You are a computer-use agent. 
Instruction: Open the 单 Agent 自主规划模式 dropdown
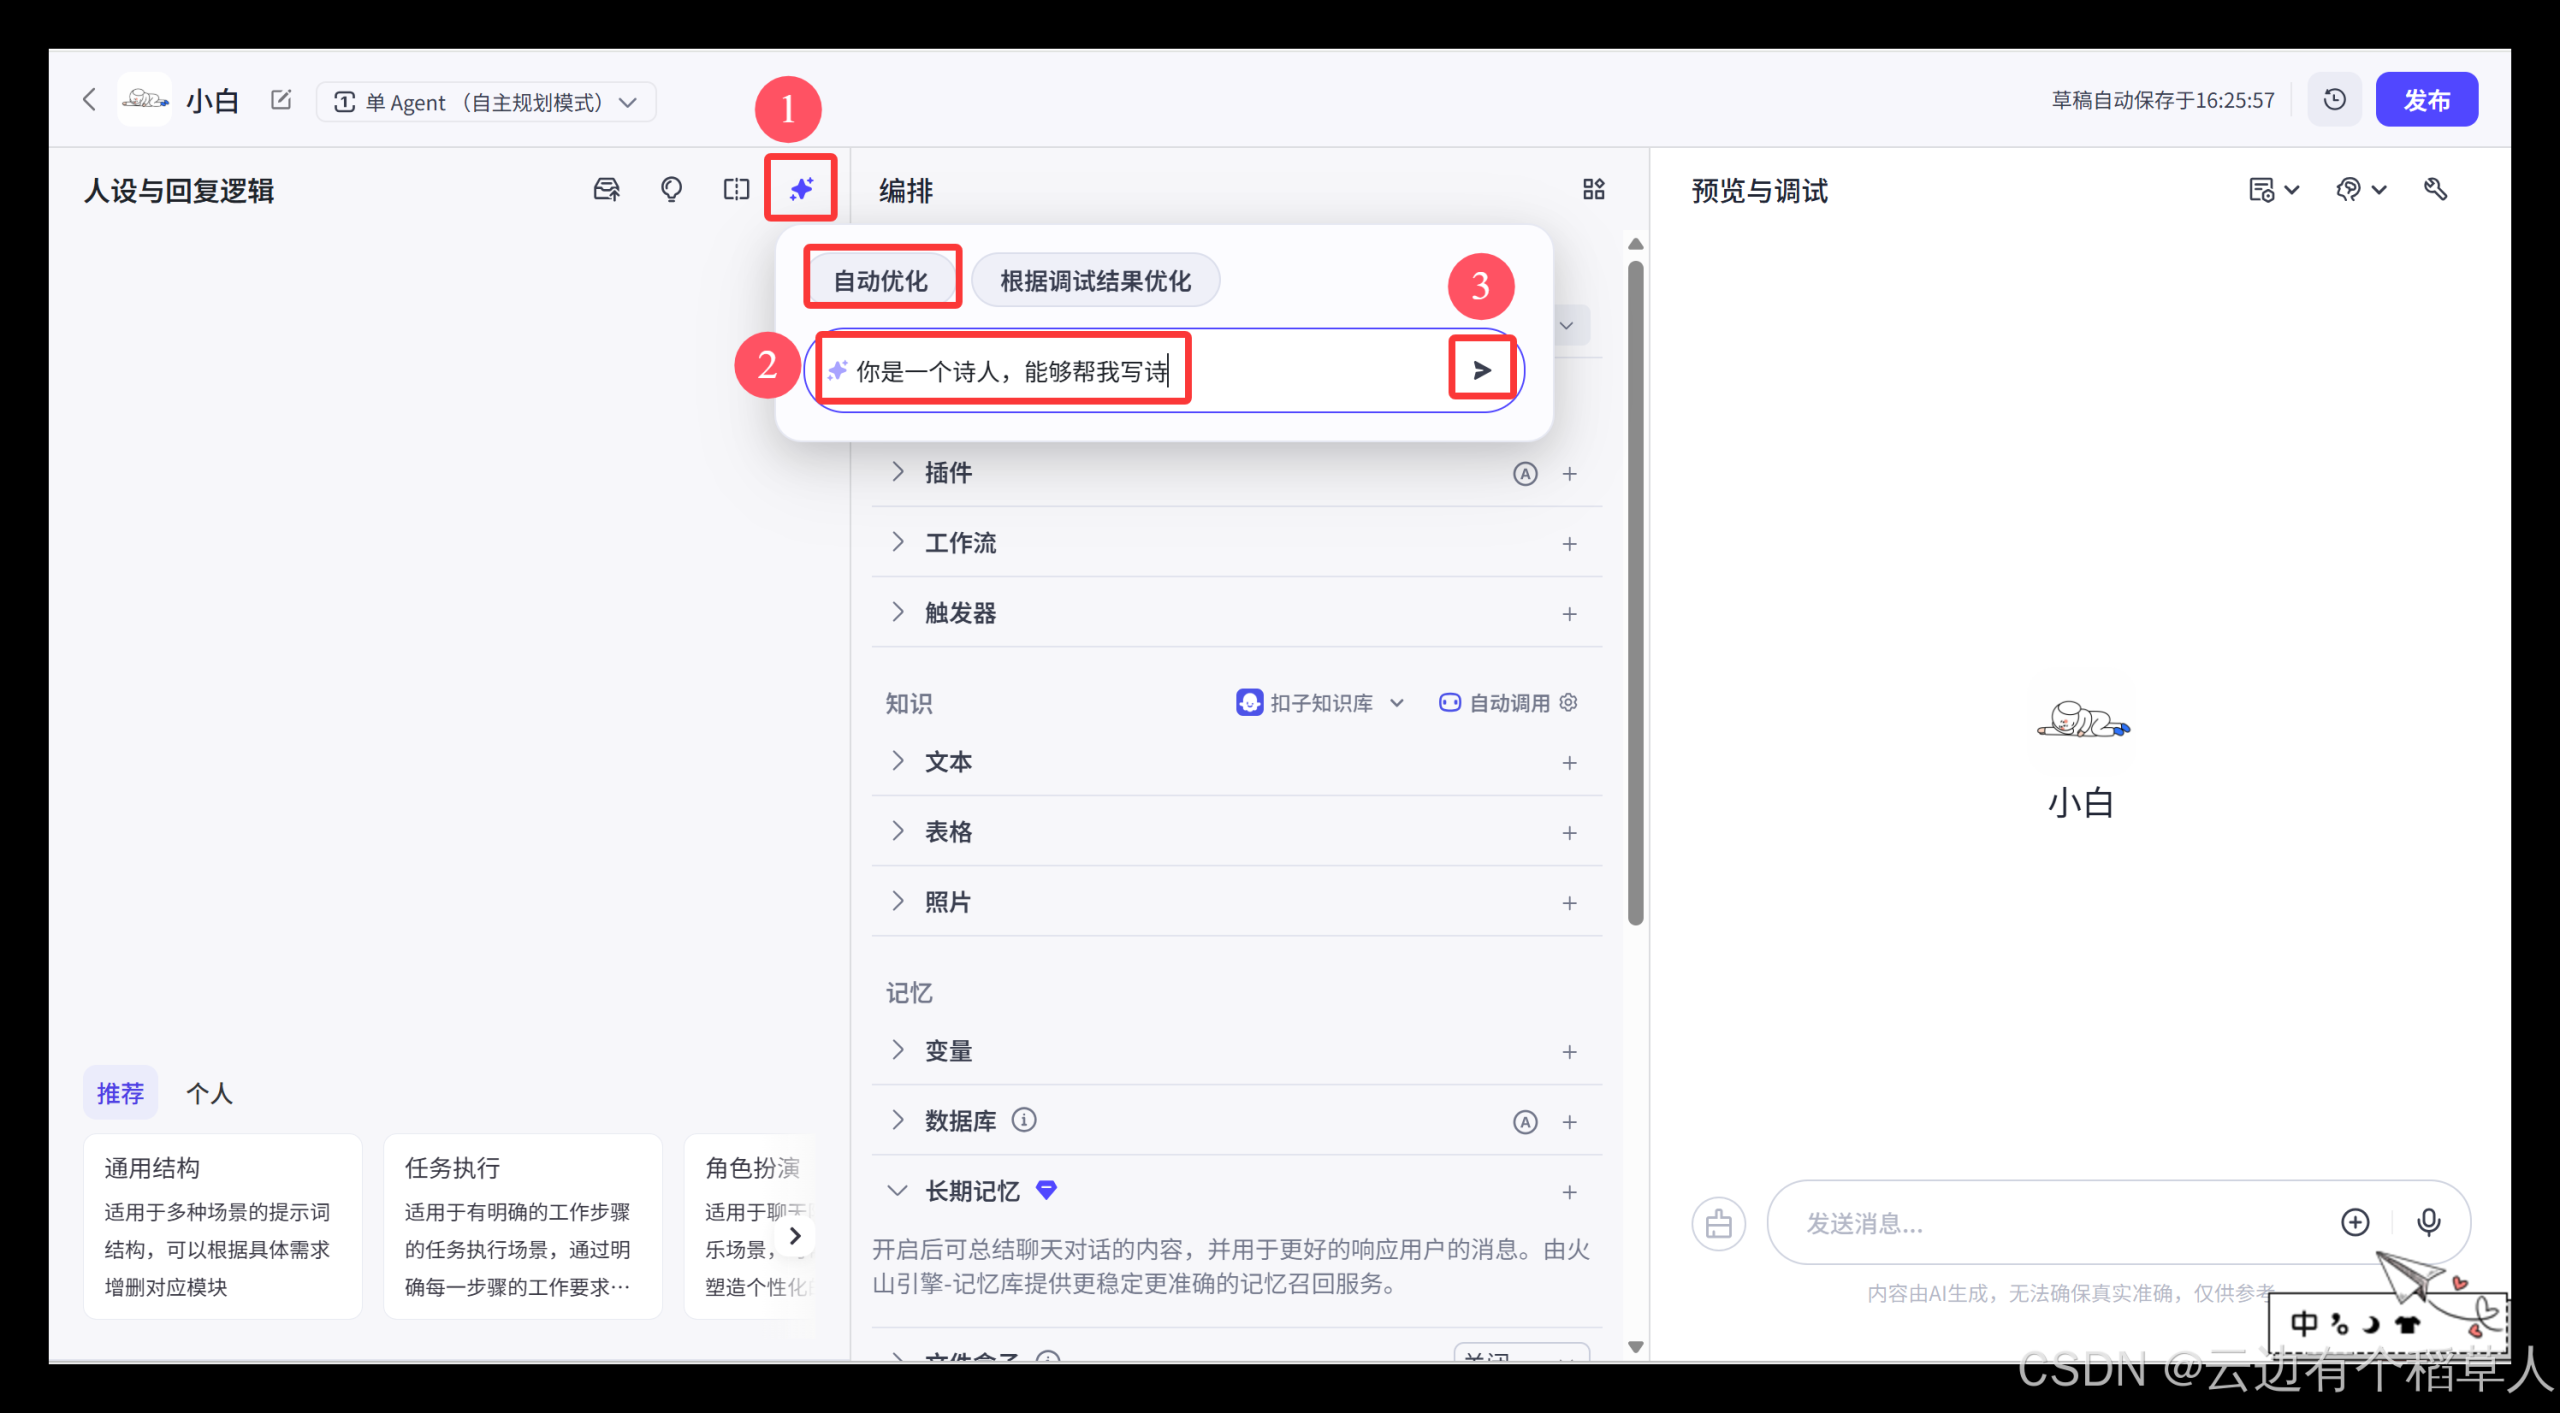point(486,101)
